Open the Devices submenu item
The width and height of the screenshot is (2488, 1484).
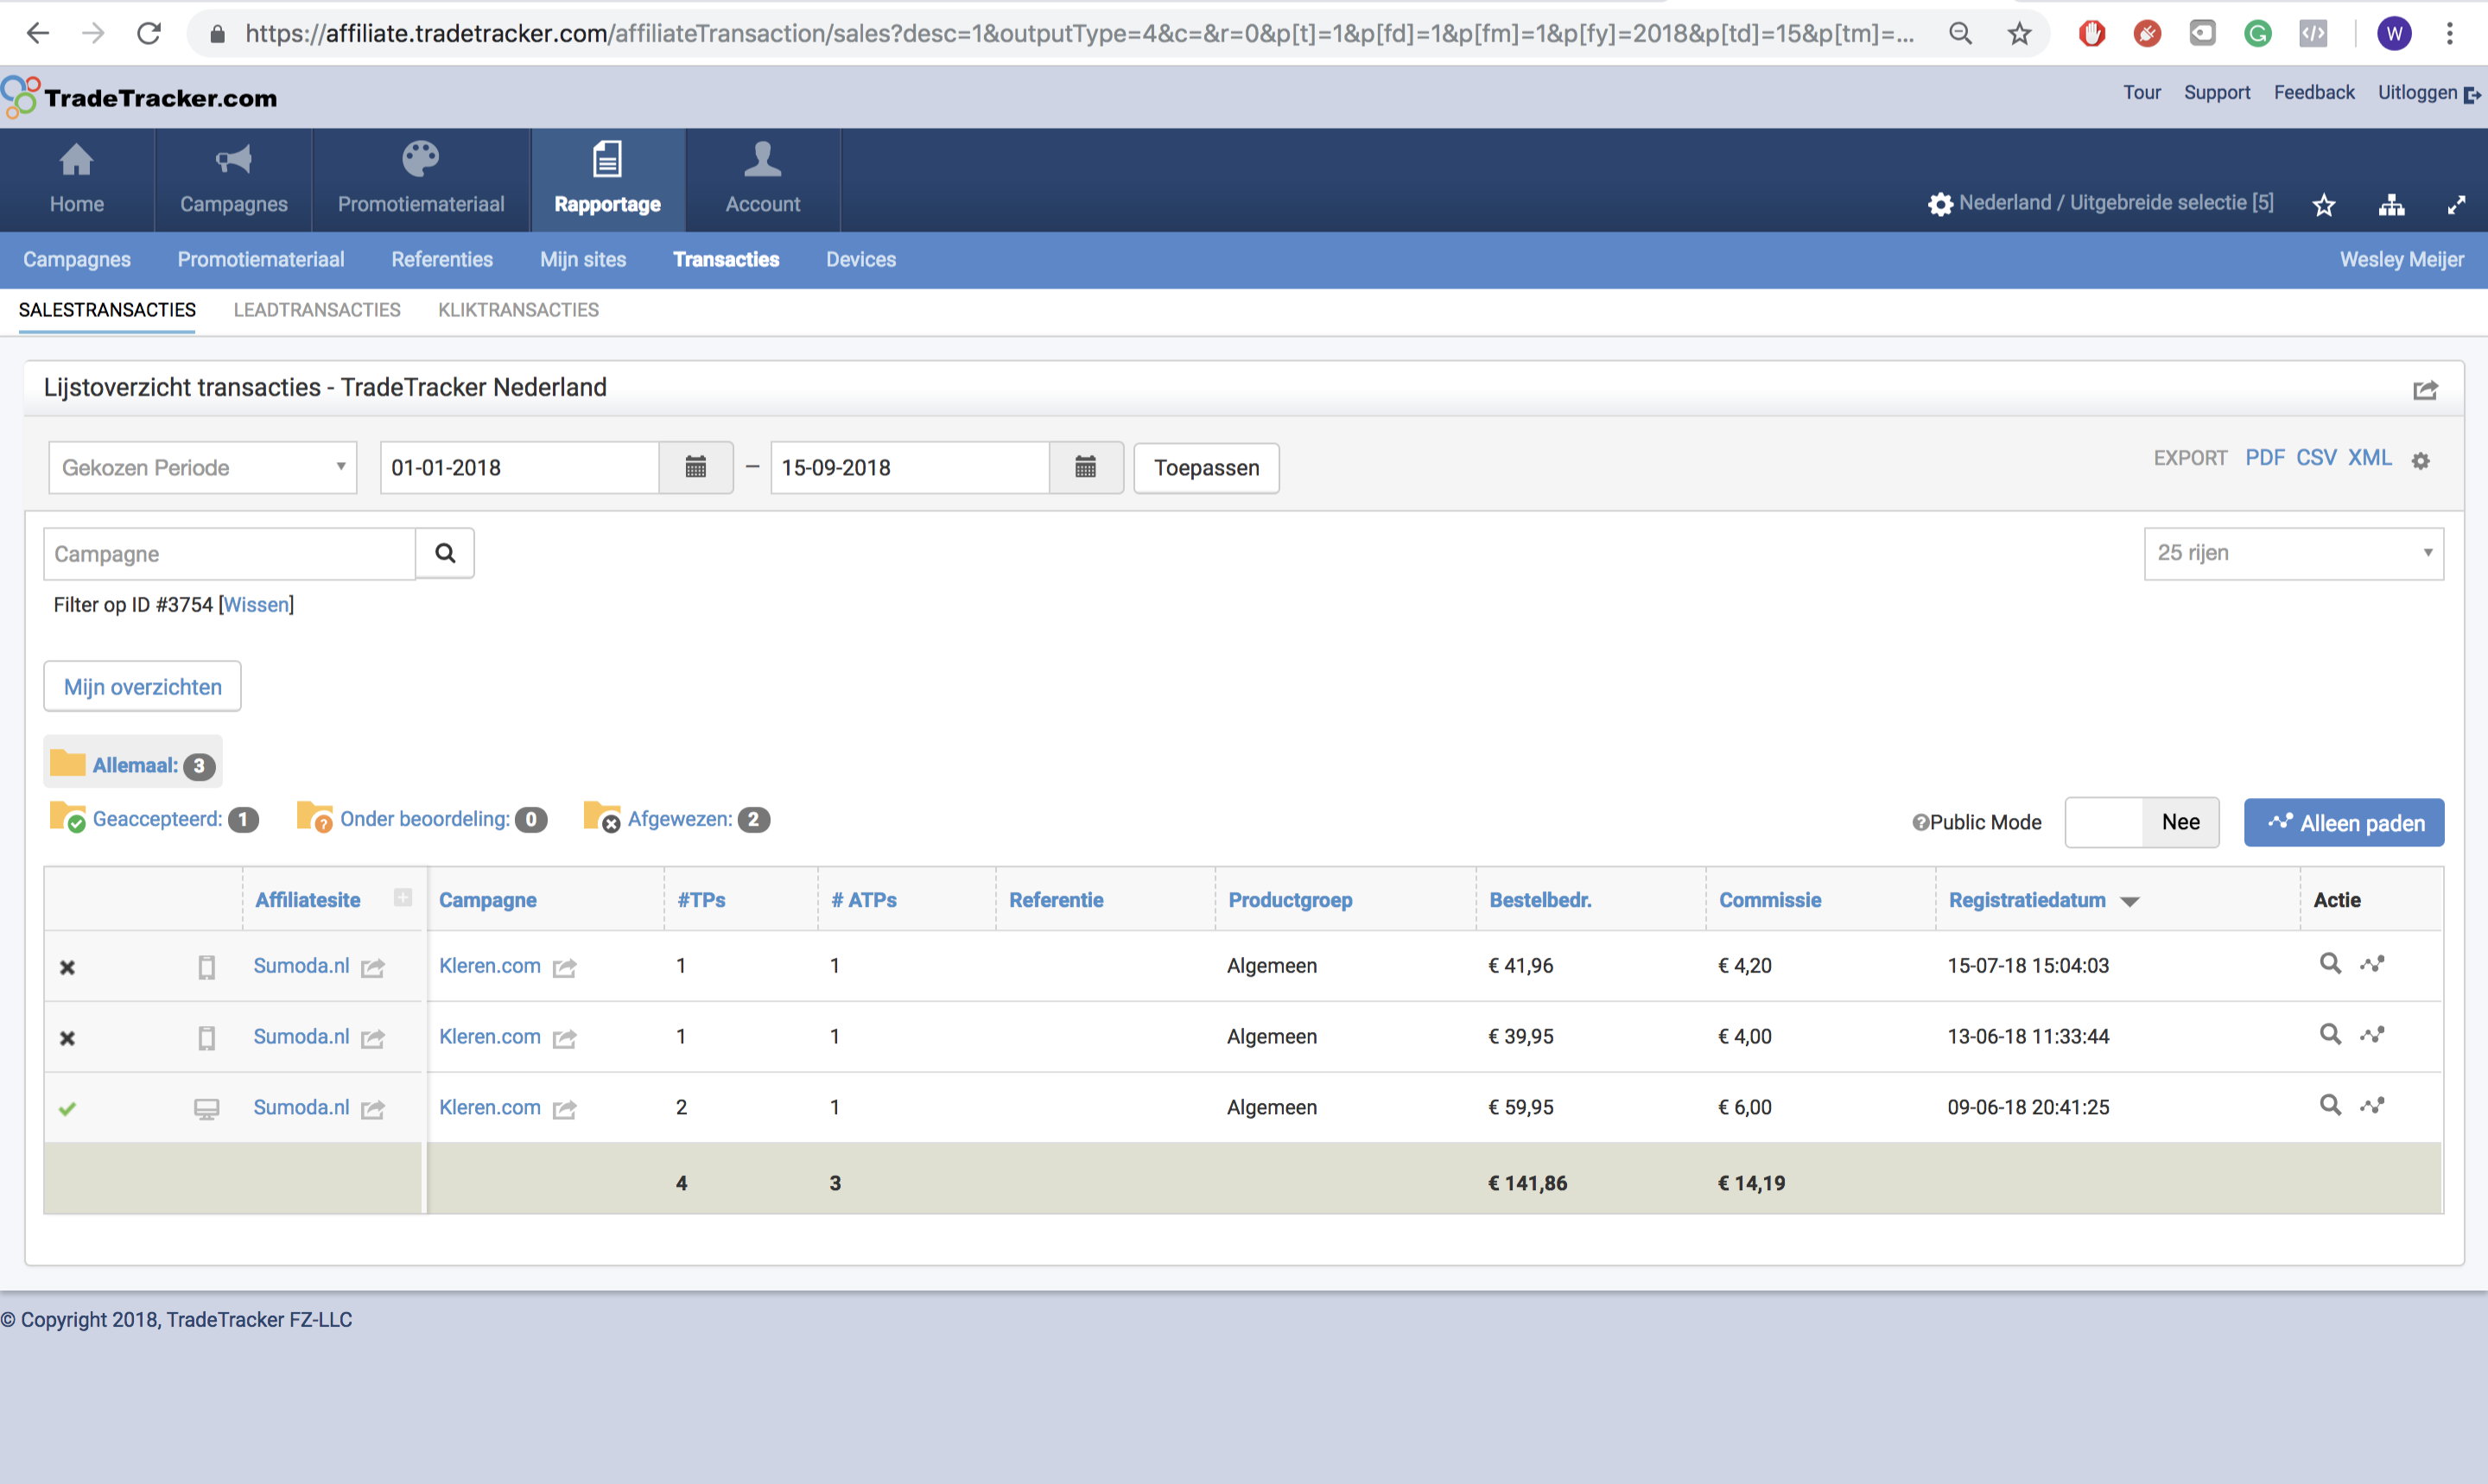(x=861, y=259)
